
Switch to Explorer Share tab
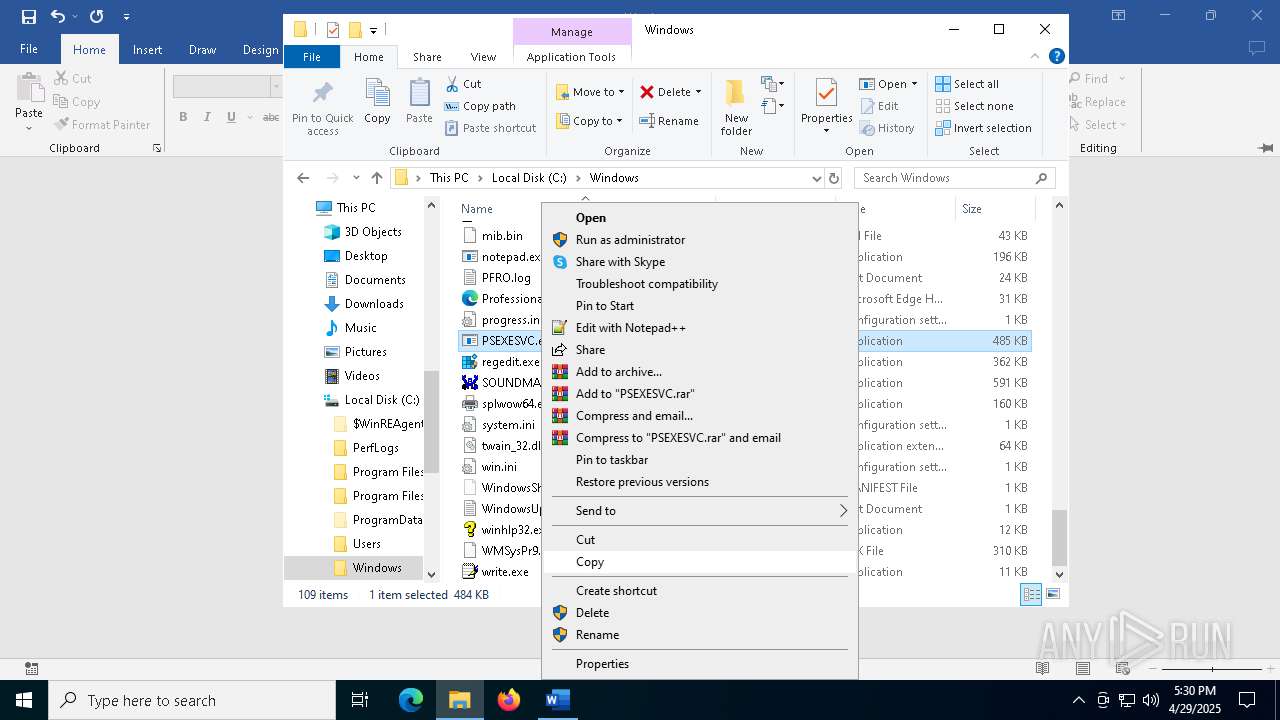pyautogui.click(x=427, y=57)
